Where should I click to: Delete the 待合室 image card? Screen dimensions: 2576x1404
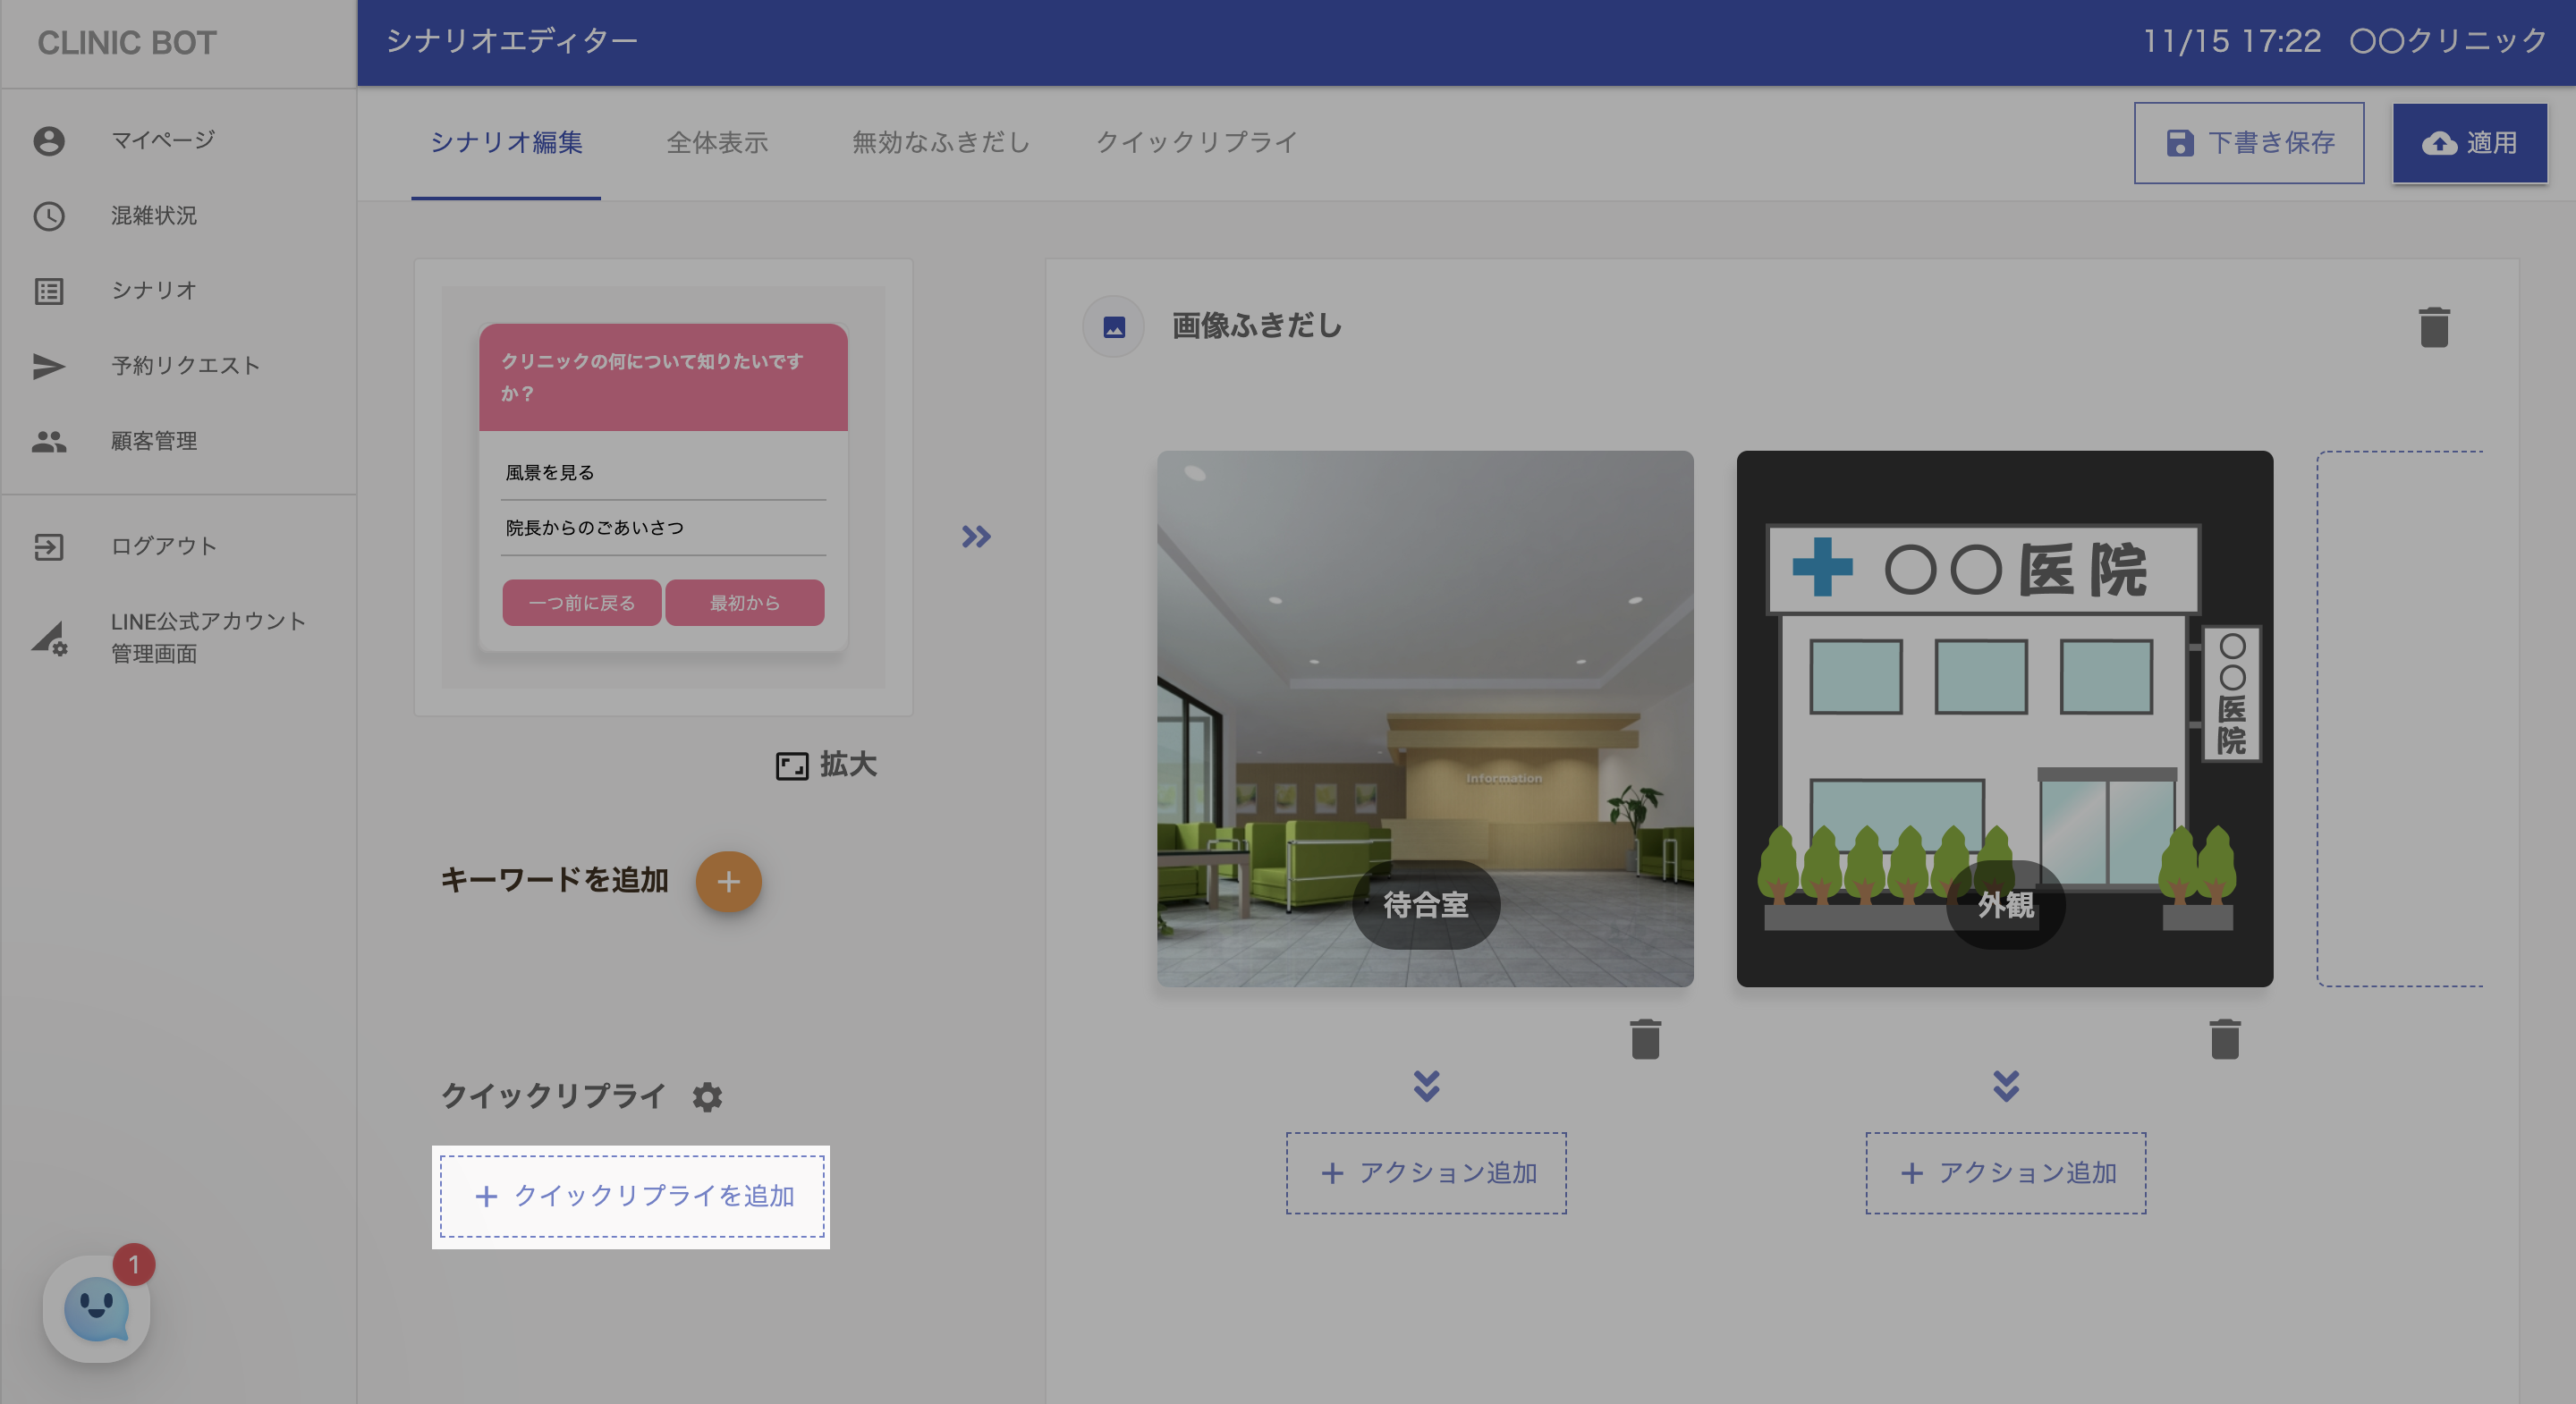point(1645,1039)
